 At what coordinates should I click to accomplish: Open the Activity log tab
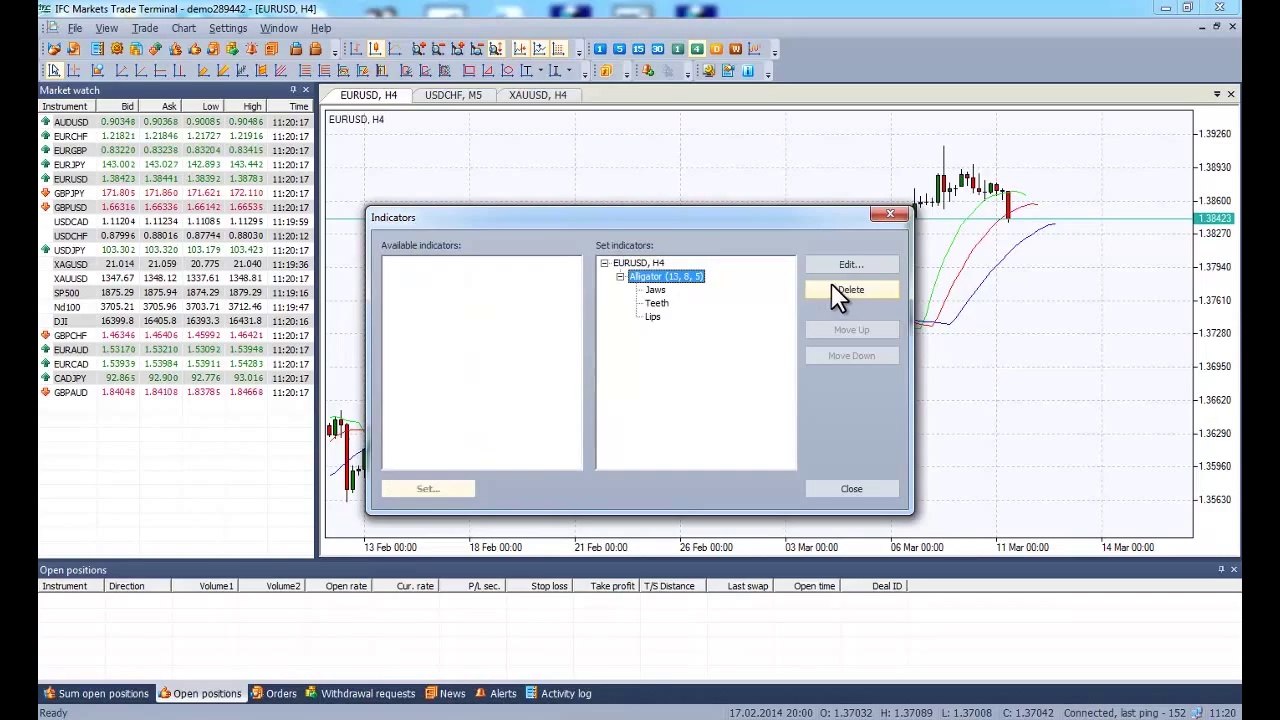558,693
